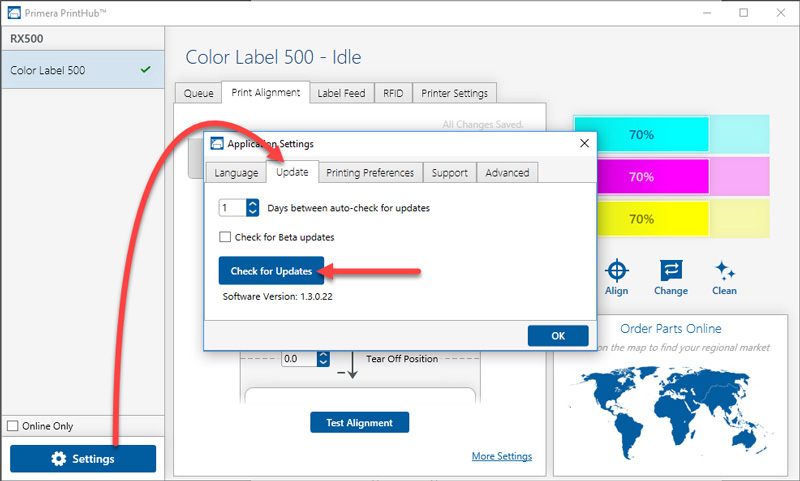
Task: Click the Test Alignment button
Action: coord(360,422)
